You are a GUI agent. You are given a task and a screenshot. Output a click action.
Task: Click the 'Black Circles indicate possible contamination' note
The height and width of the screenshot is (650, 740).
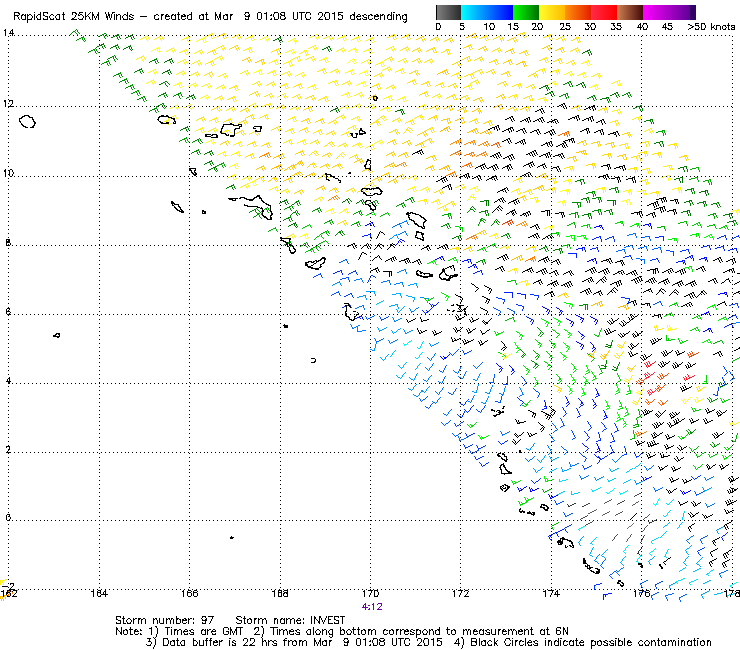point(591,642)
